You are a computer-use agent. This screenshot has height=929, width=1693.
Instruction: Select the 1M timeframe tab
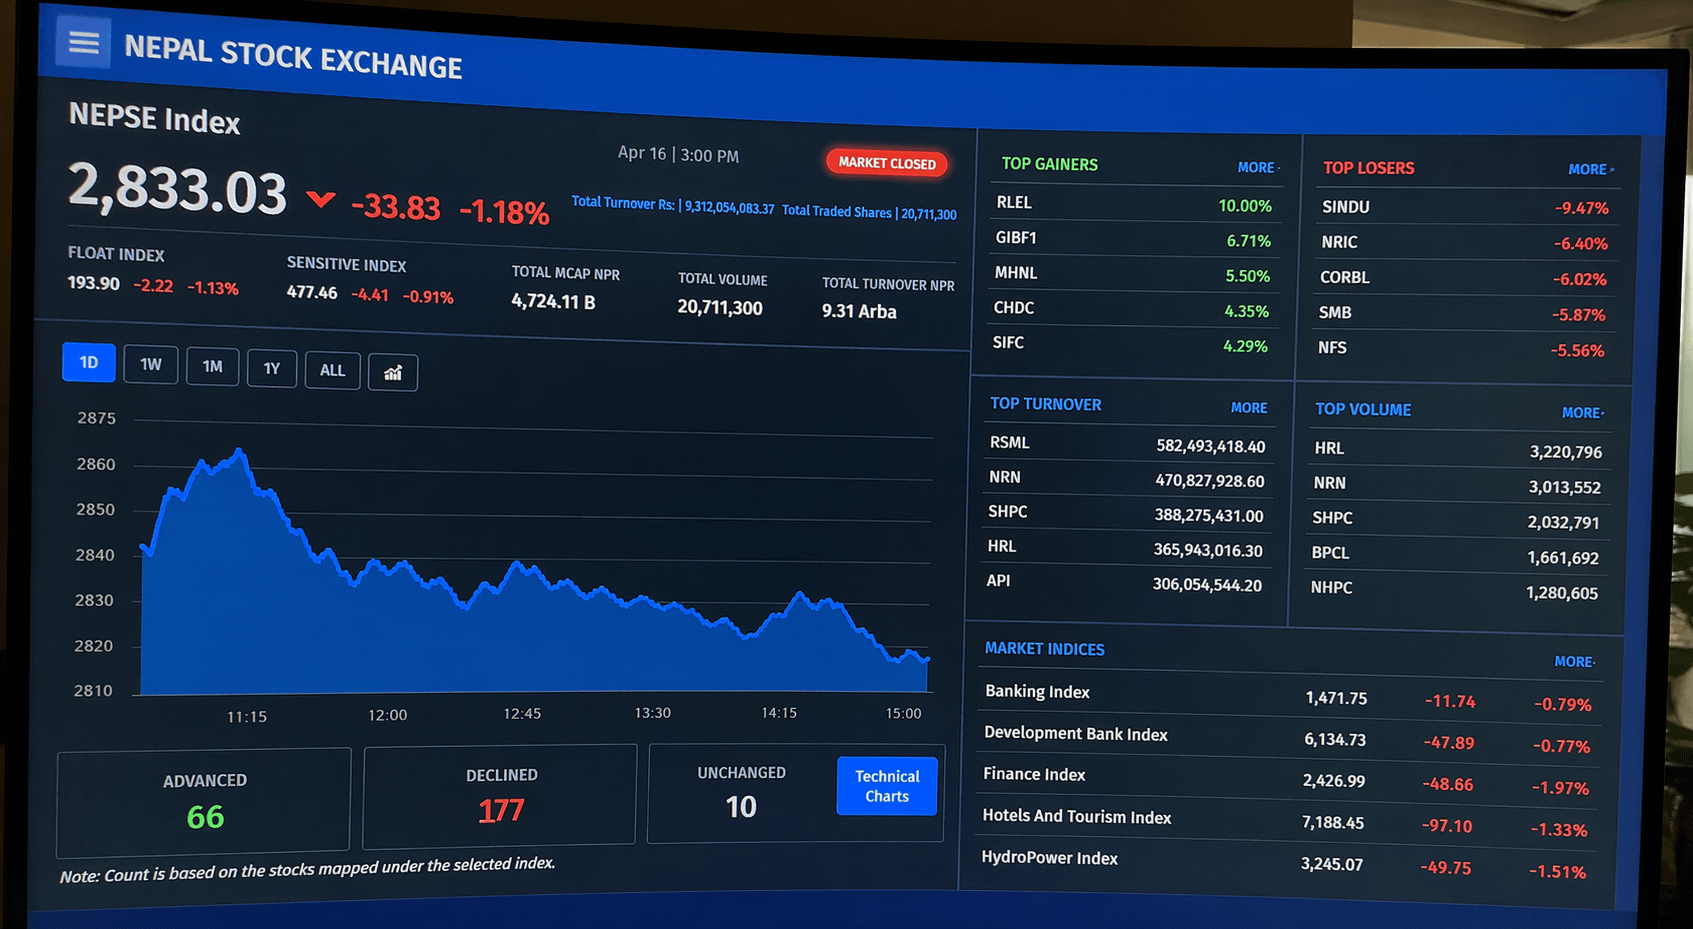[212, 366]
